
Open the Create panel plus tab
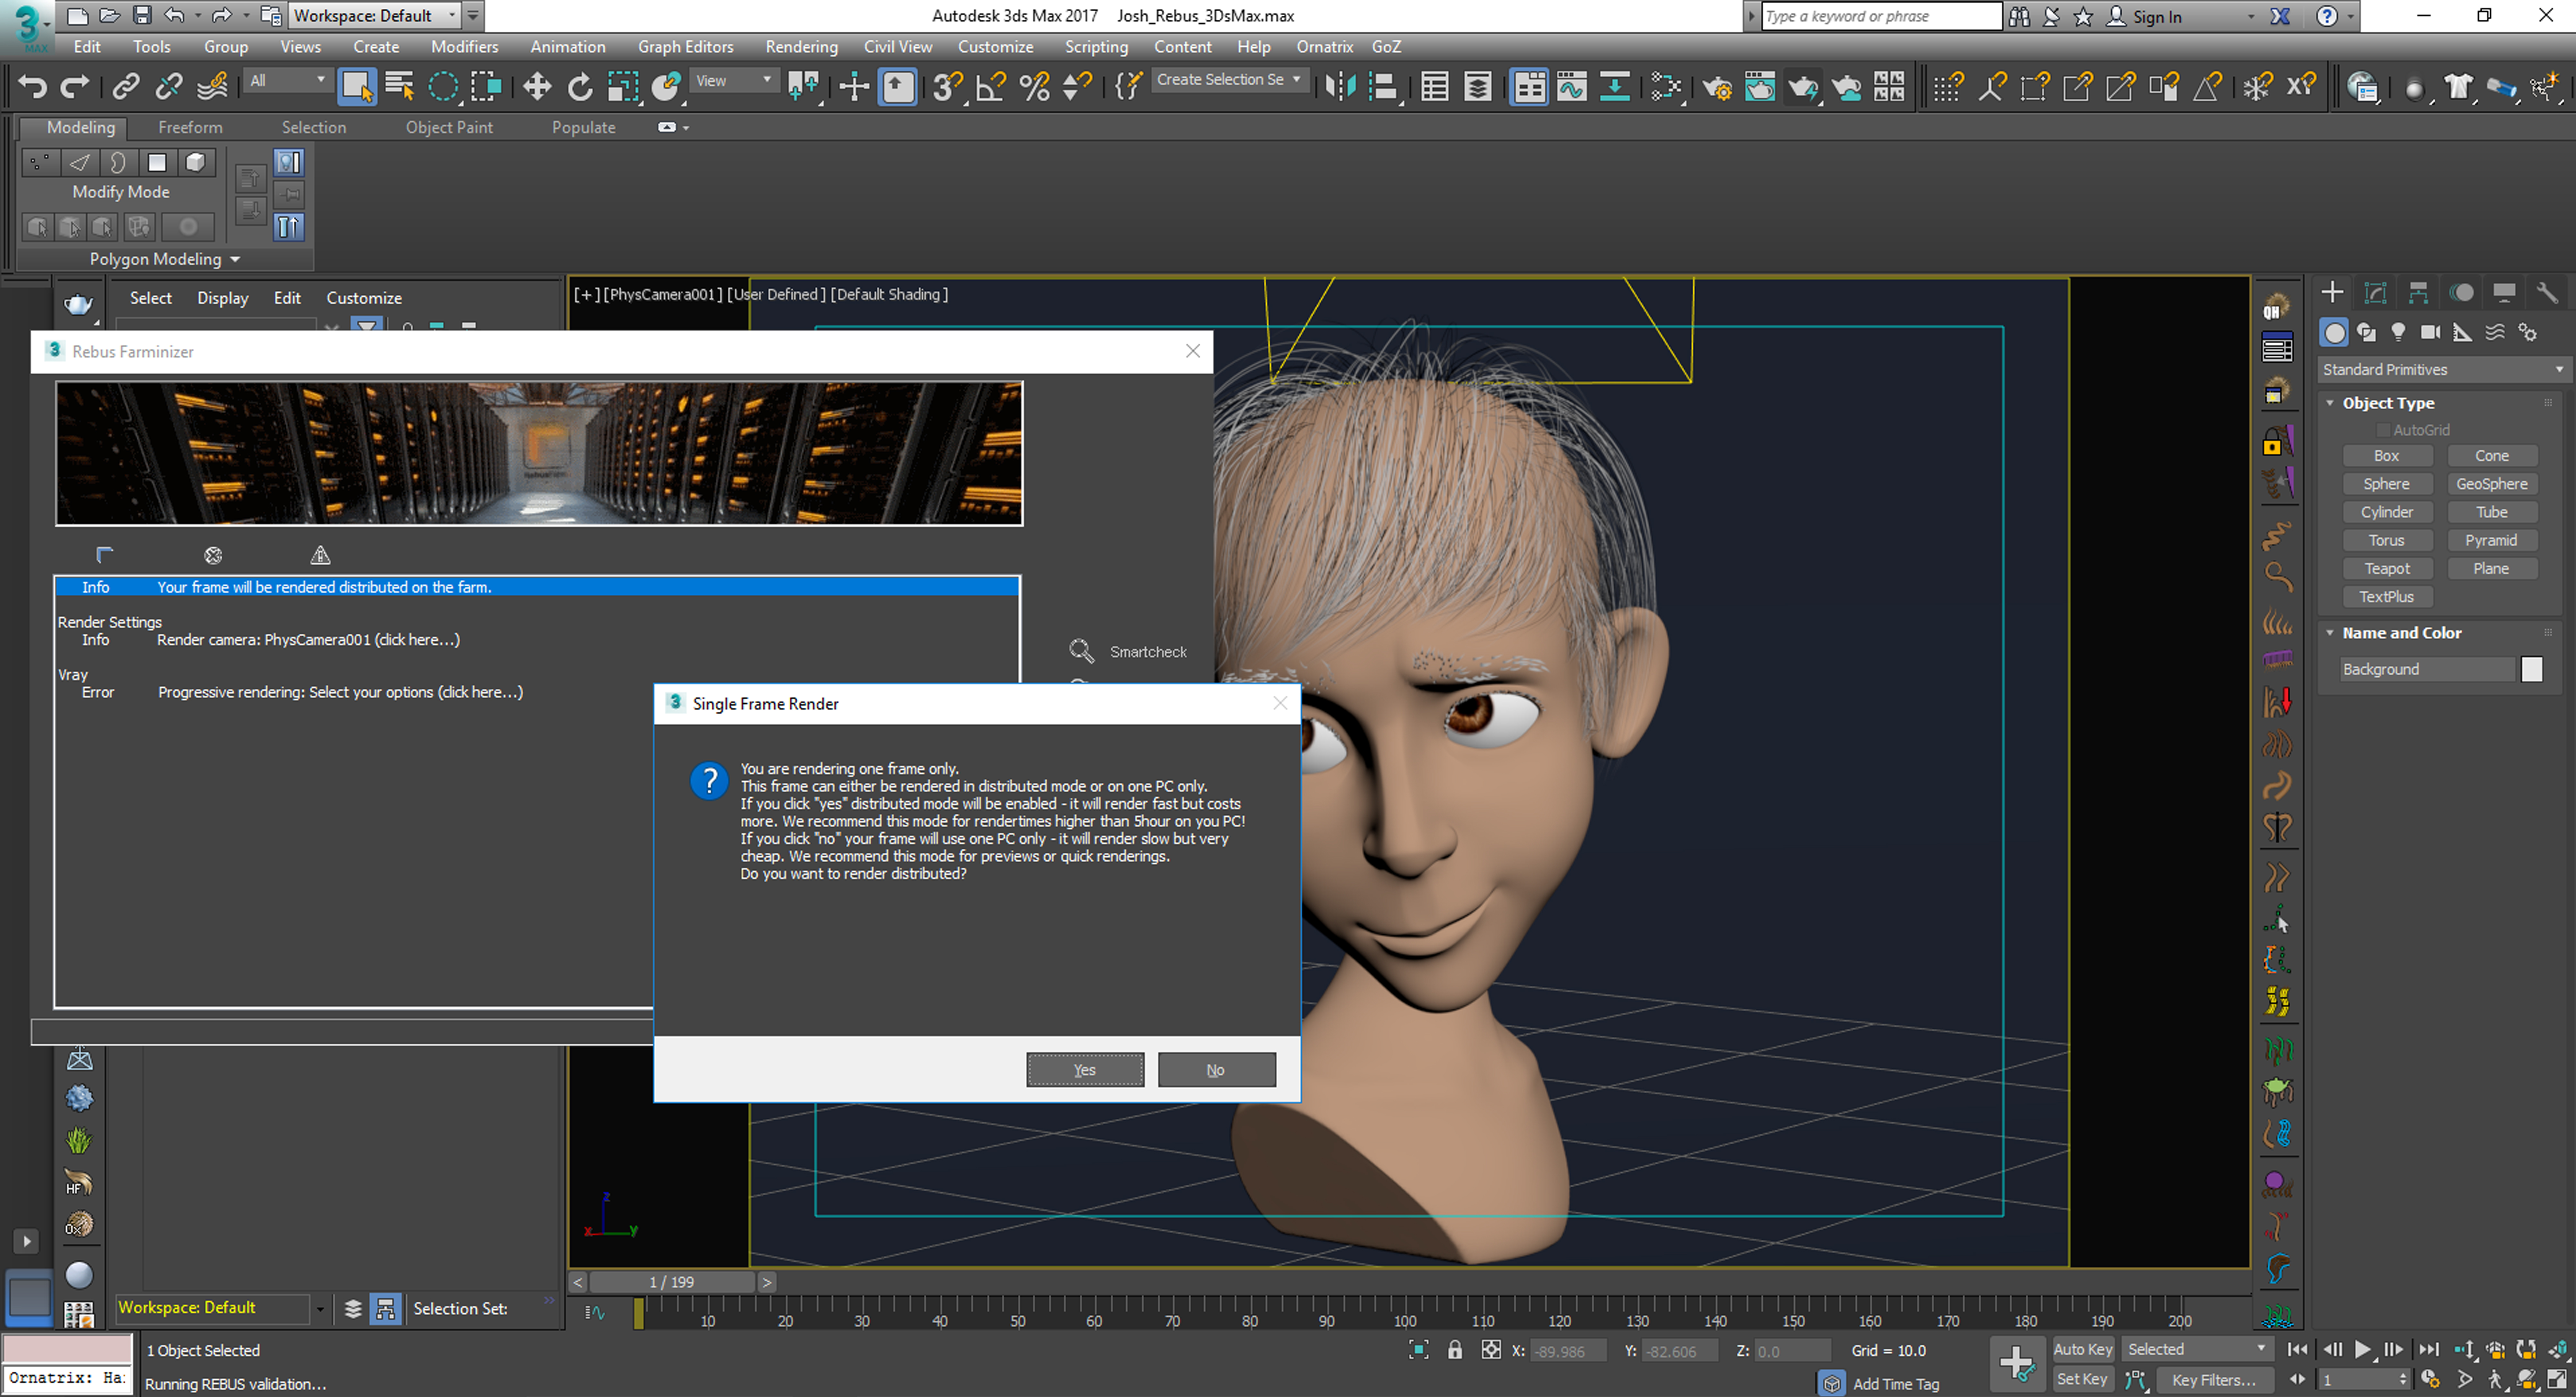coord(2332,292)
